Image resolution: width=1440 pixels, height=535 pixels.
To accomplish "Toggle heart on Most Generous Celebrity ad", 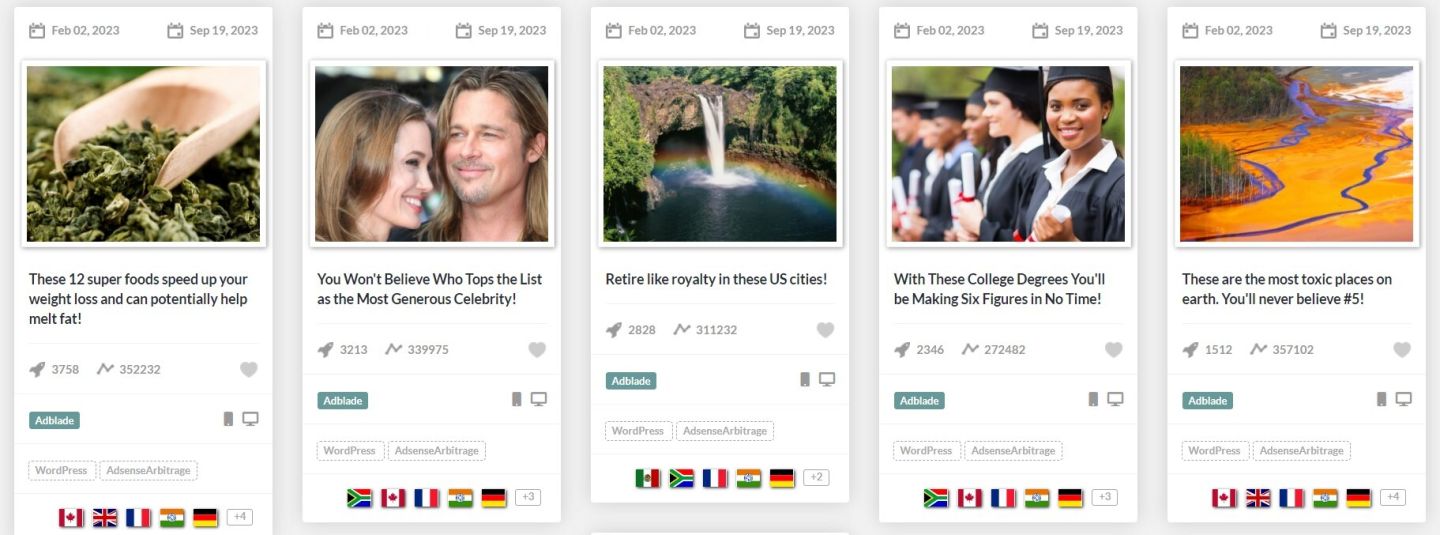I will [537, 349].
